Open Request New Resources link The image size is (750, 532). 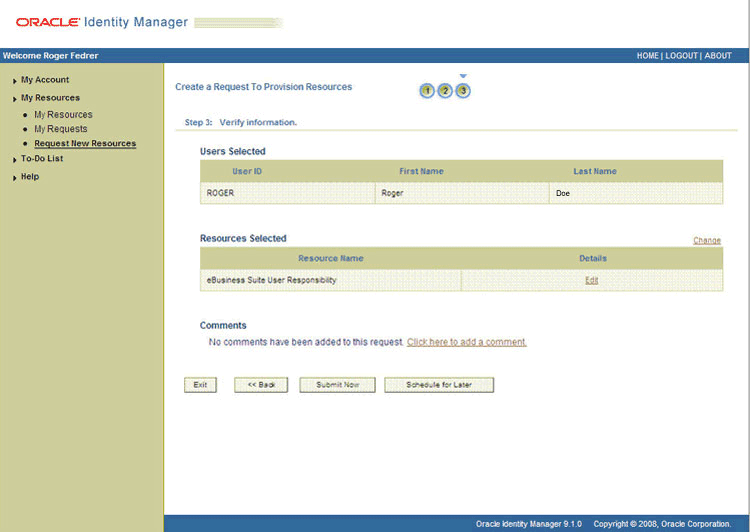tap(85, 144)
